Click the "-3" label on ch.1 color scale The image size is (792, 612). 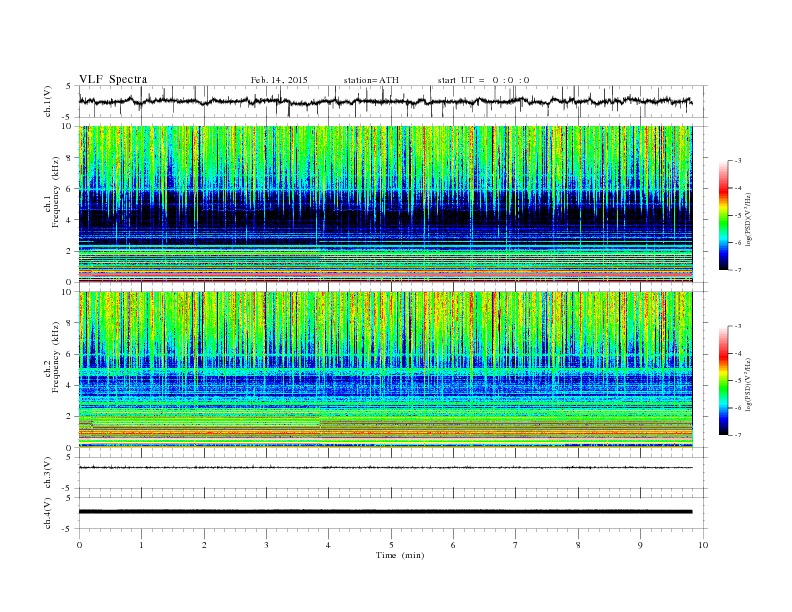tap(737, 161)
